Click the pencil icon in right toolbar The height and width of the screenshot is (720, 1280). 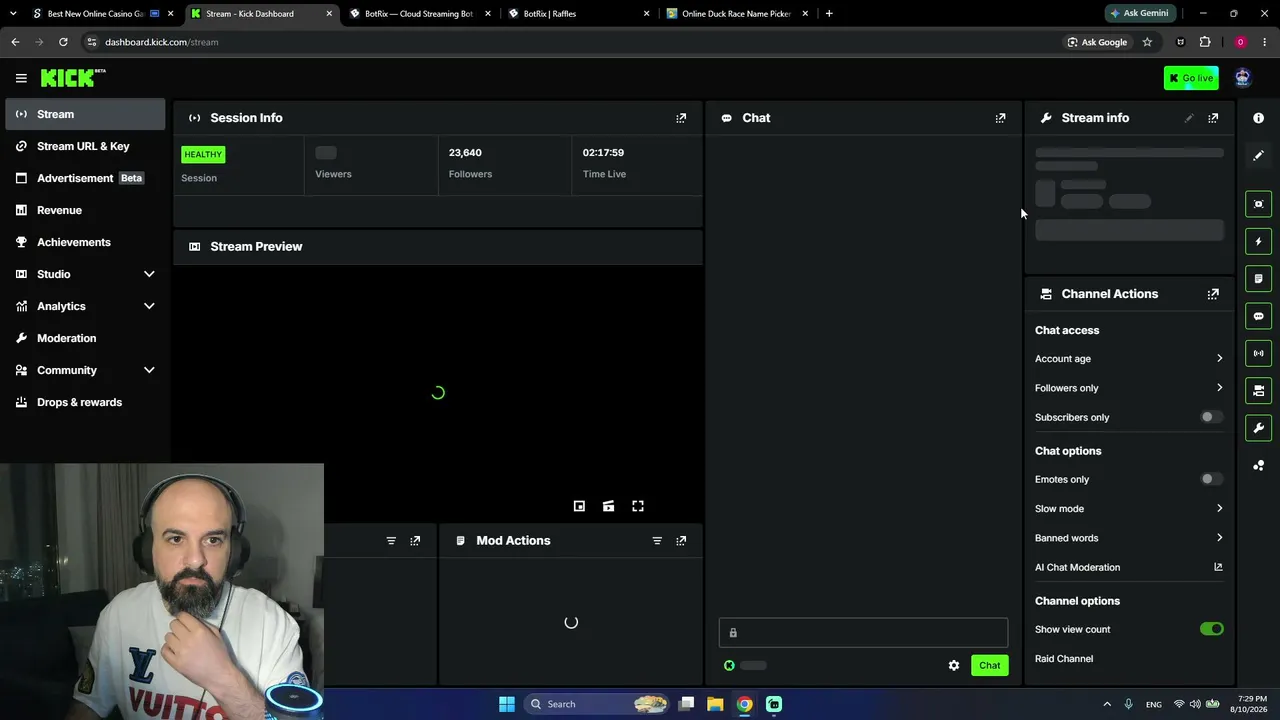1258,155
